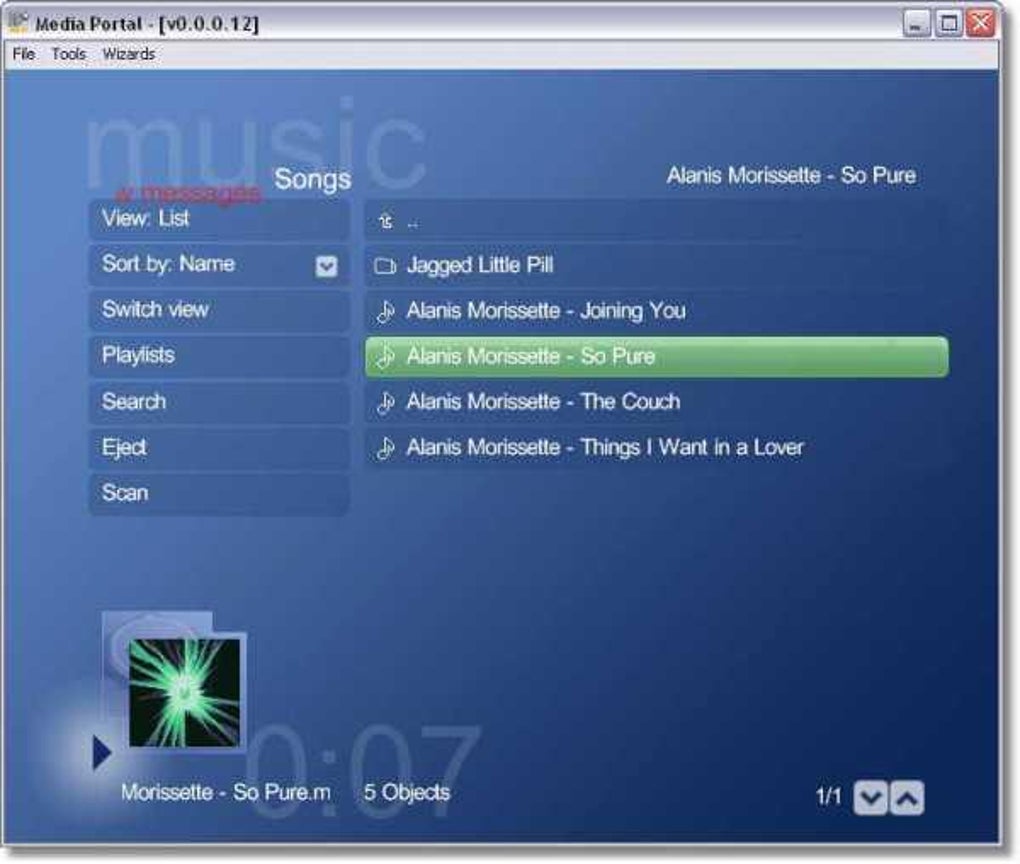Click the page up arrow button
Image resolution: width=1020 pixels, height=864 pixels.
(x=907, y=798)
